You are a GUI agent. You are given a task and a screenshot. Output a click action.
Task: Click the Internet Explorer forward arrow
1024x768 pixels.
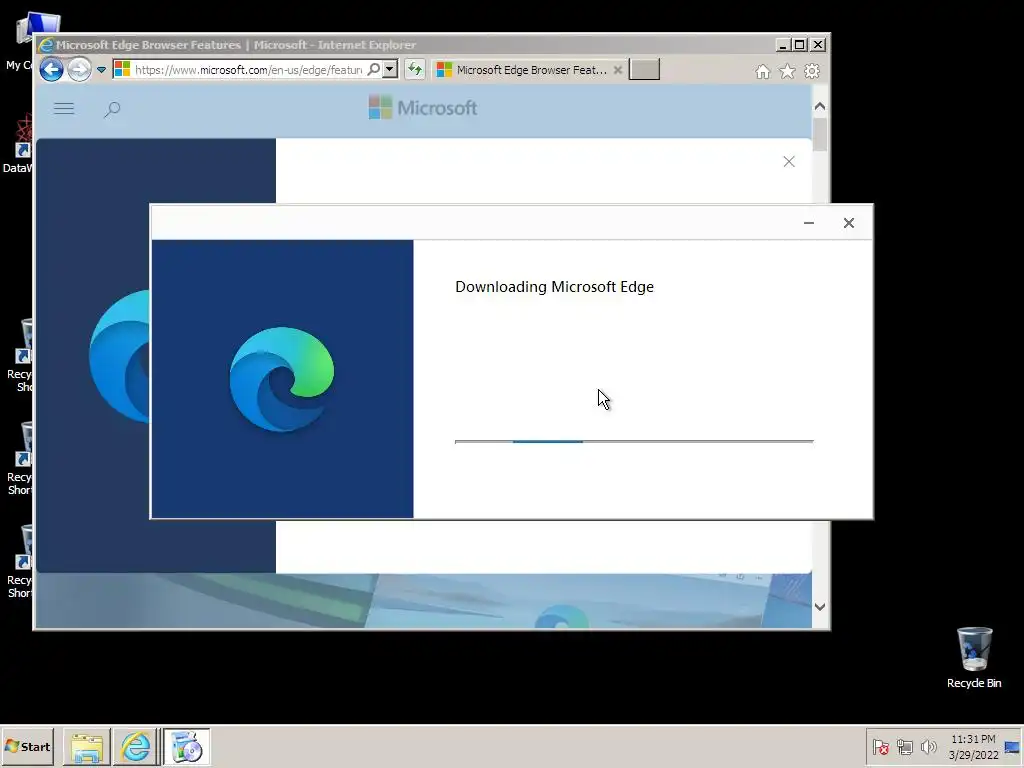(79, 69)
